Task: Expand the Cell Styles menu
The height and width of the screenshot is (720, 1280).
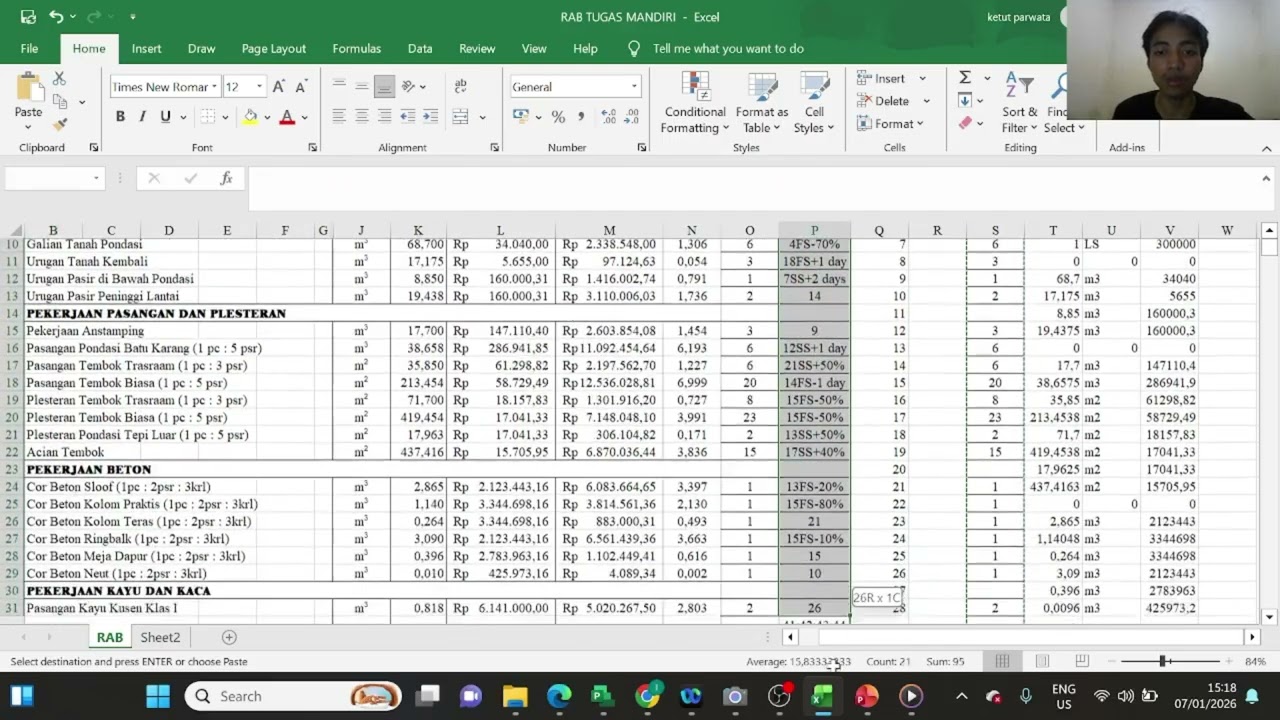Action: [x=814, y=102]
